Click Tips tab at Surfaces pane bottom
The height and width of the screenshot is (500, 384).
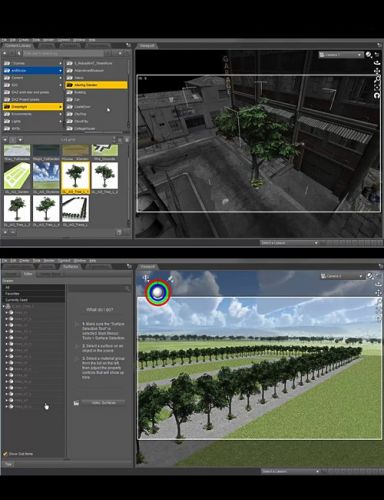click(8, 464)
